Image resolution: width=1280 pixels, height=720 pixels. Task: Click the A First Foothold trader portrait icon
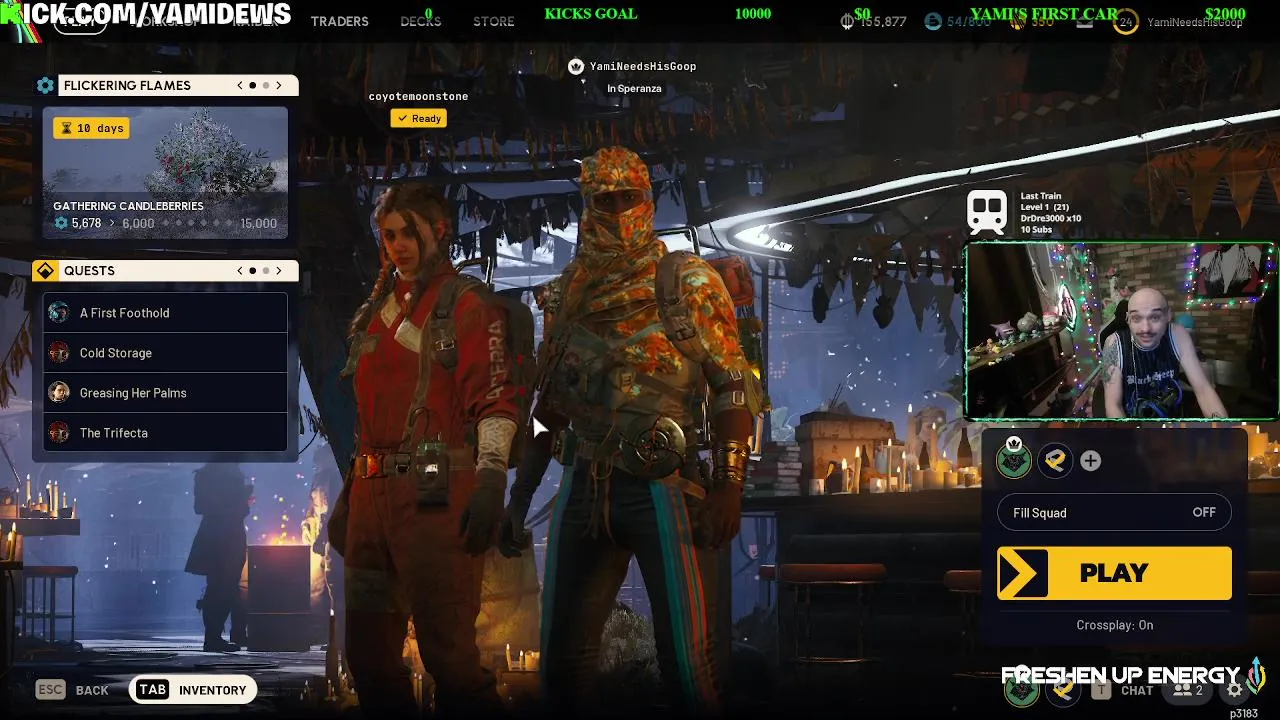click(59, 313)
